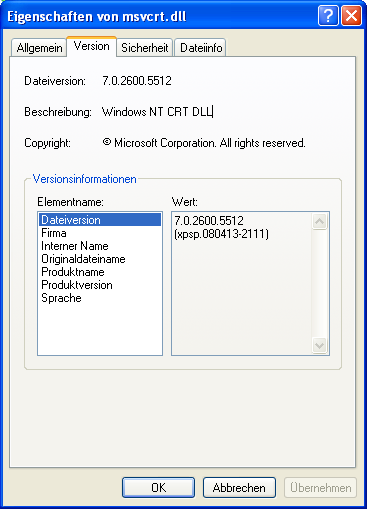The height and width of the screenshot is (509, 367).
Task: Click the Beschreibung text Windows NT CRT DLL
Action: point(157,112)
